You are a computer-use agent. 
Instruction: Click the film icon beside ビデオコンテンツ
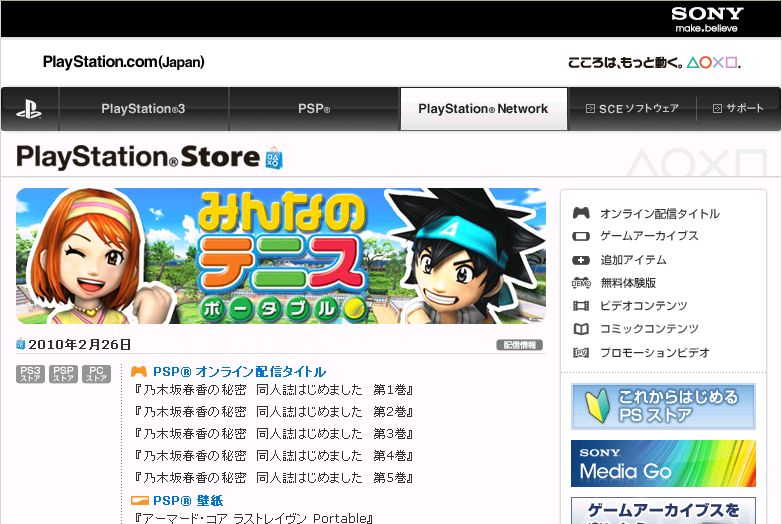pyautogui.click(x=581, y=306)
